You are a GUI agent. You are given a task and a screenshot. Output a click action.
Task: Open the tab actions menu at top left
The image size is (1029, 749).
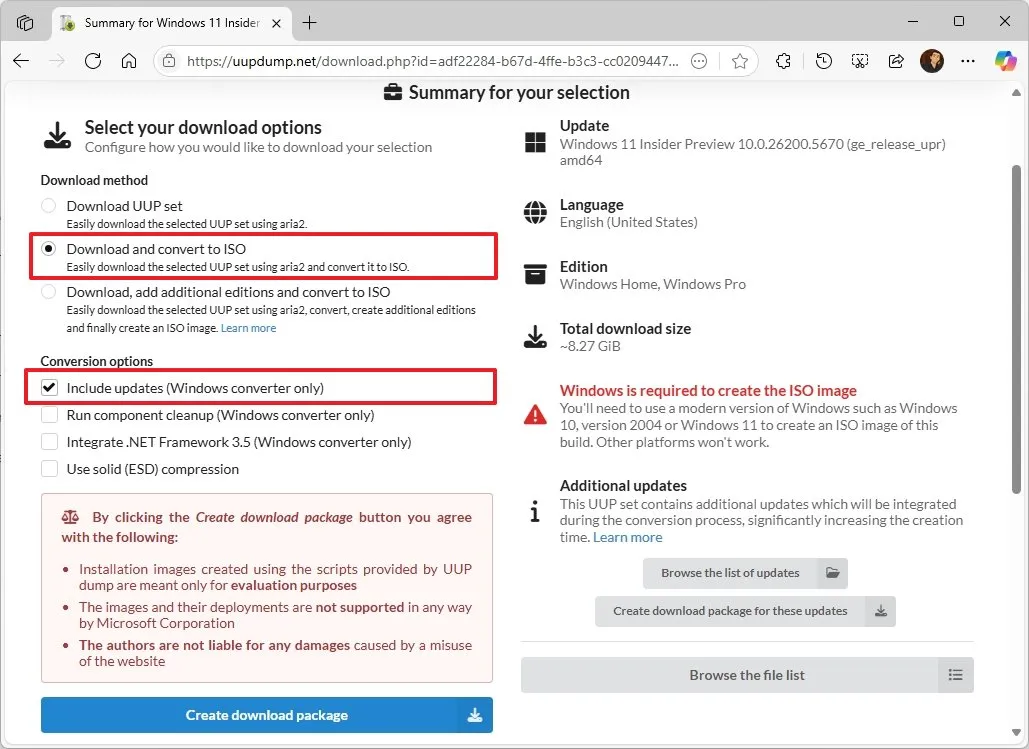pos(25,21)
